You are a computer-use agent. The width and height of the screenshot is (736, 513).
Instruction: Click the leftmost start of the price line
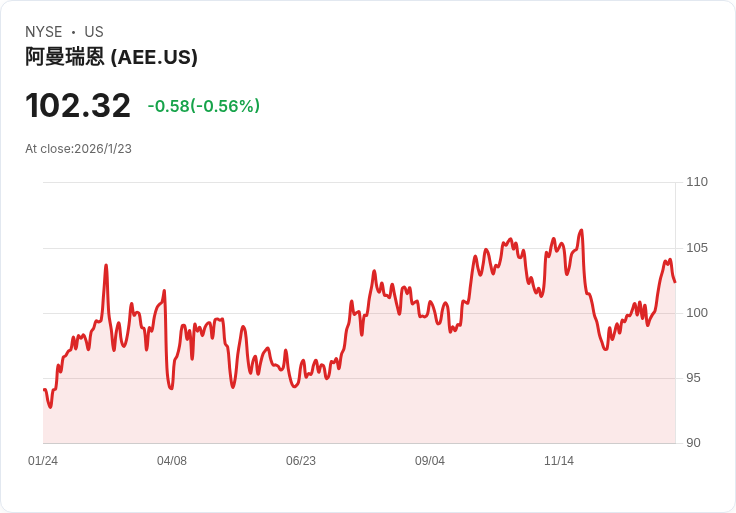click(44, 389)
